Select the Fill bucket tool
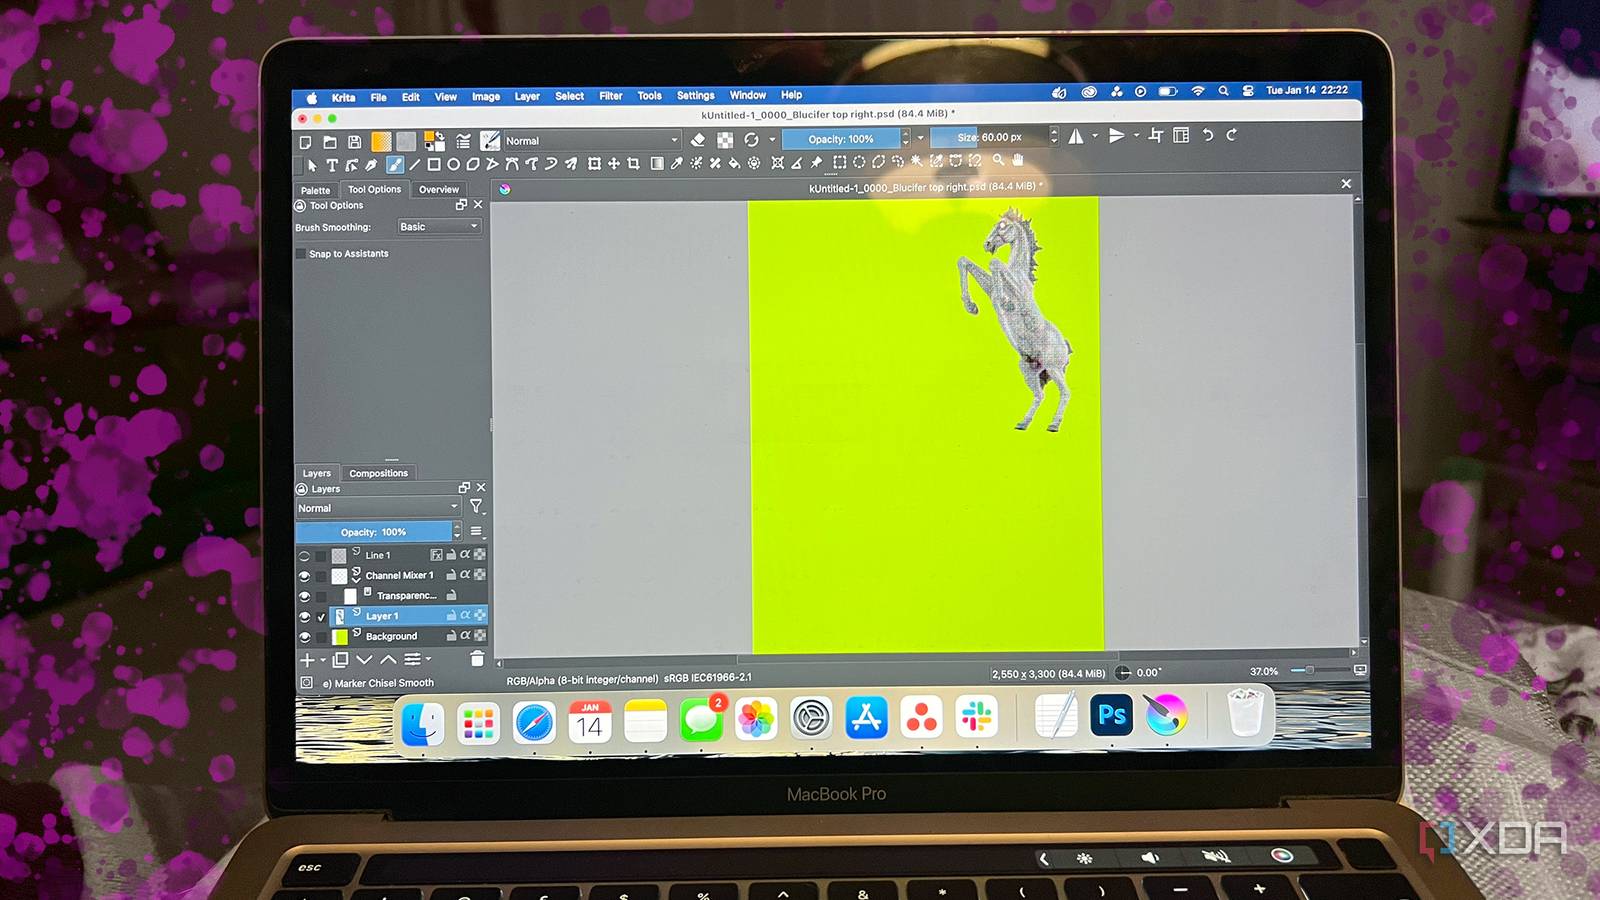 coord(734,163)
